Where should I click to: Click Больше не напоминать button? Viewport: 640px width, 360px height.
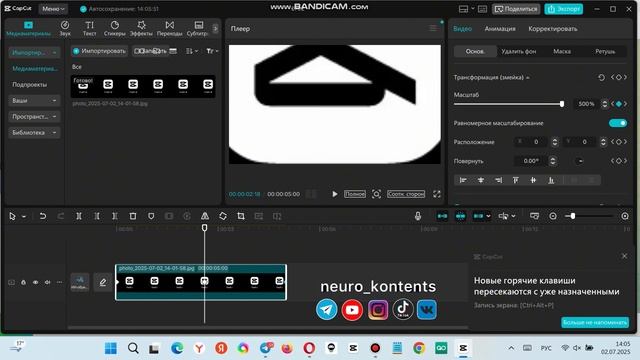pyautogui.click(x=595, y=322)
